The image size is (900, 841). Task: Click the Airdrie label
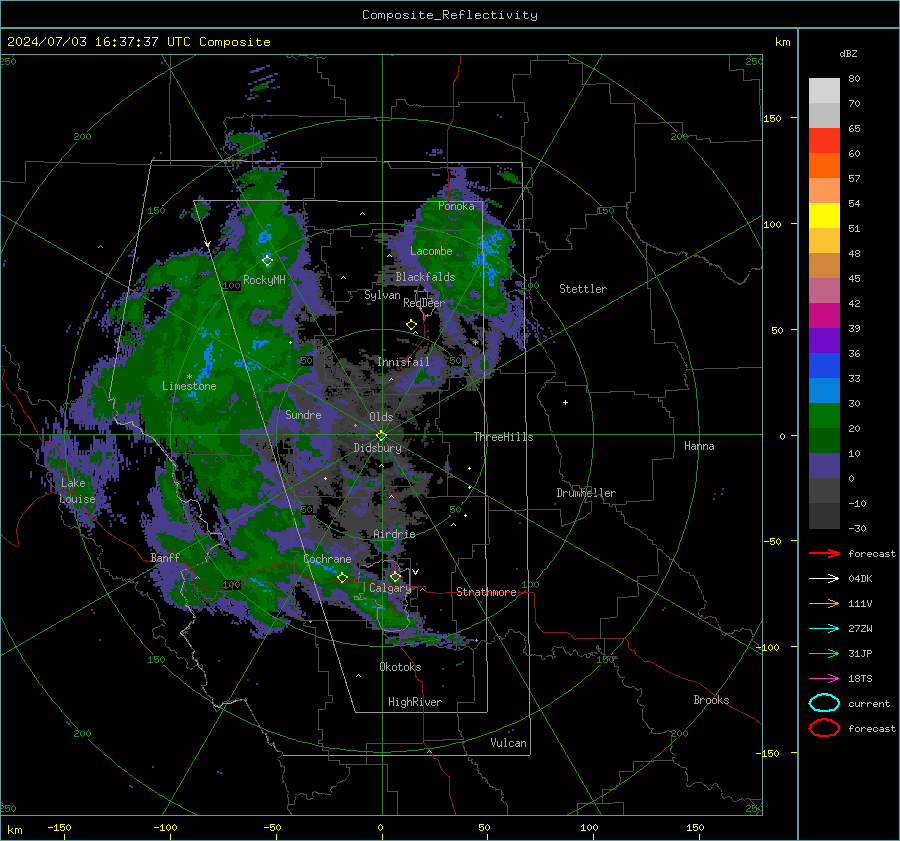tap(394, 534)
